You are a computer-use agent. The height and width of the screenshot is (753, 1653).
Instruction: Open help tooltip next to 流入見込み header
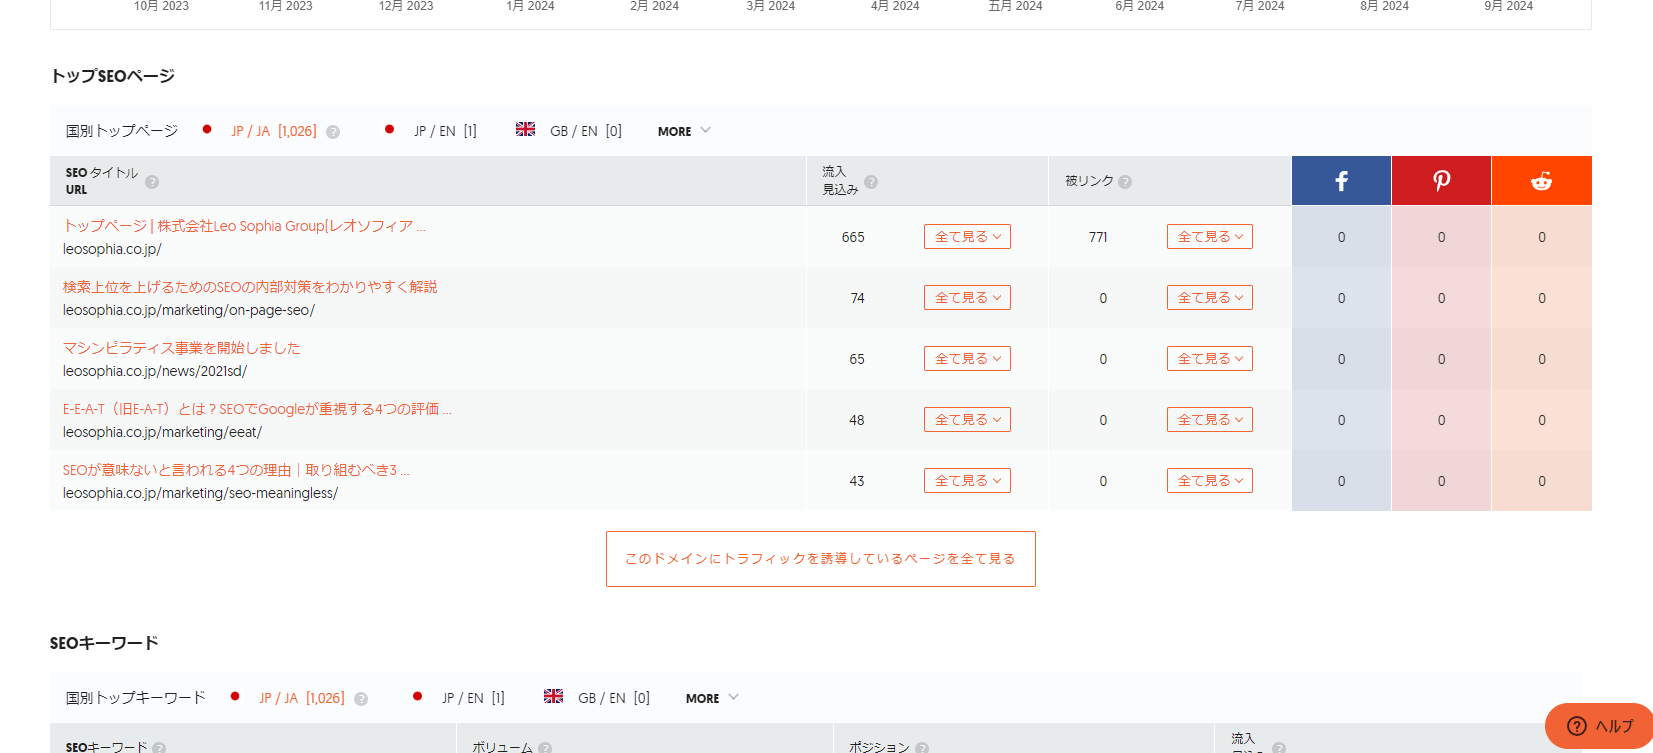(x=871, y=182)
